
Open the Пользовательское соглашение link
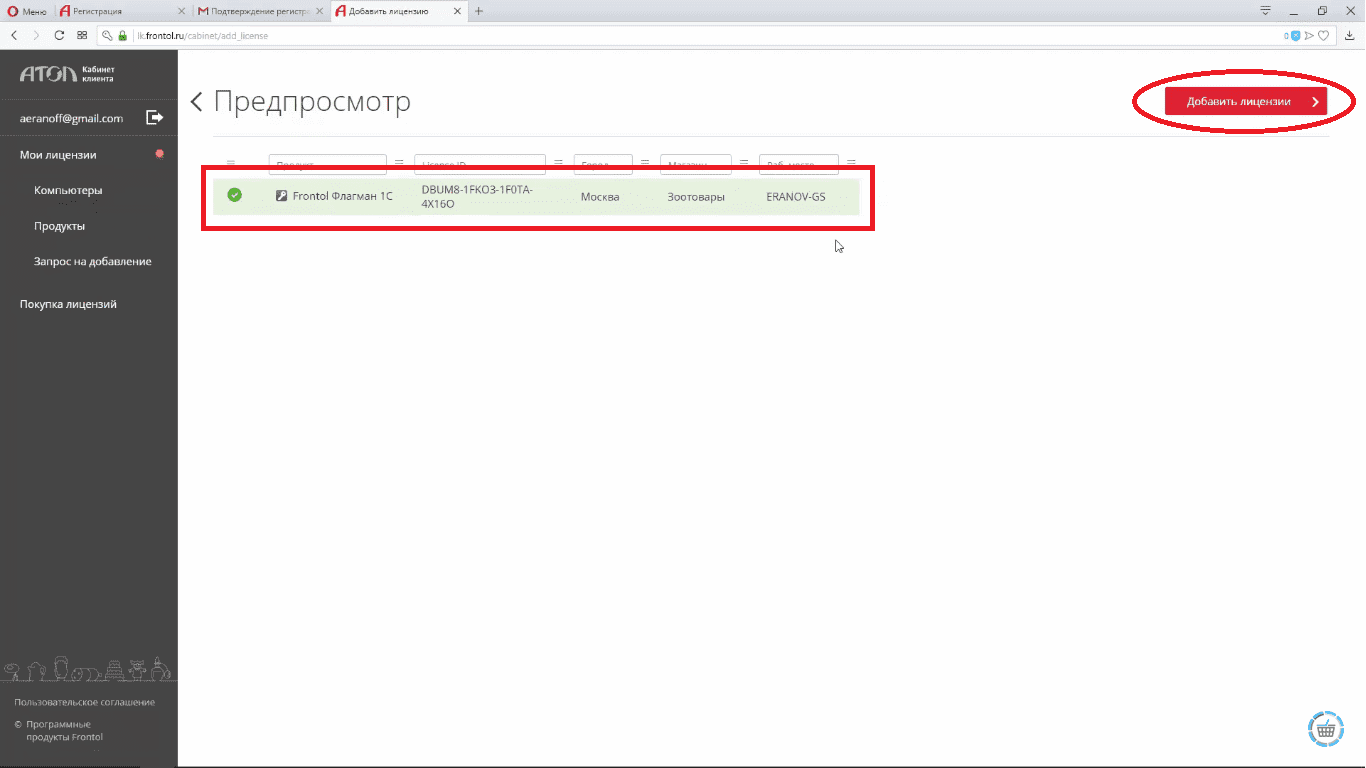click(x=84, y=702)
